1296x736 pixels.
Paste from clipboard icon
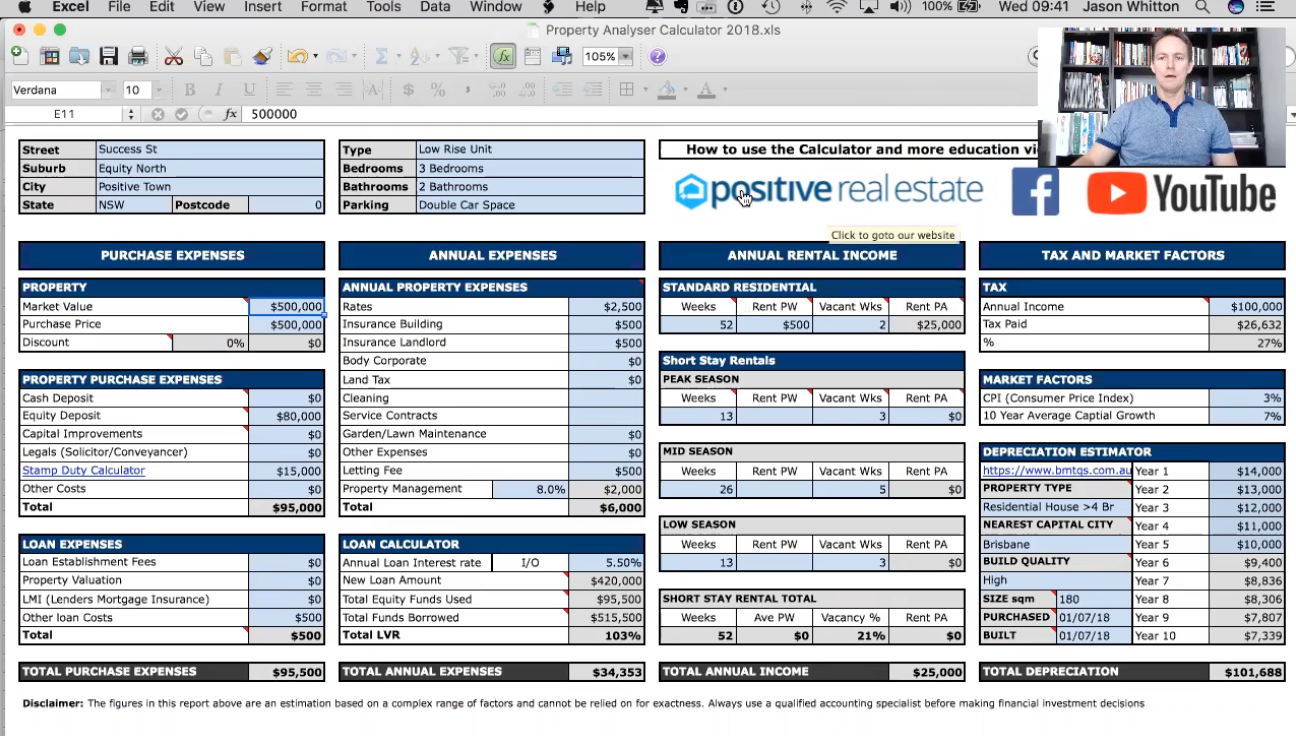click(233, 56)
